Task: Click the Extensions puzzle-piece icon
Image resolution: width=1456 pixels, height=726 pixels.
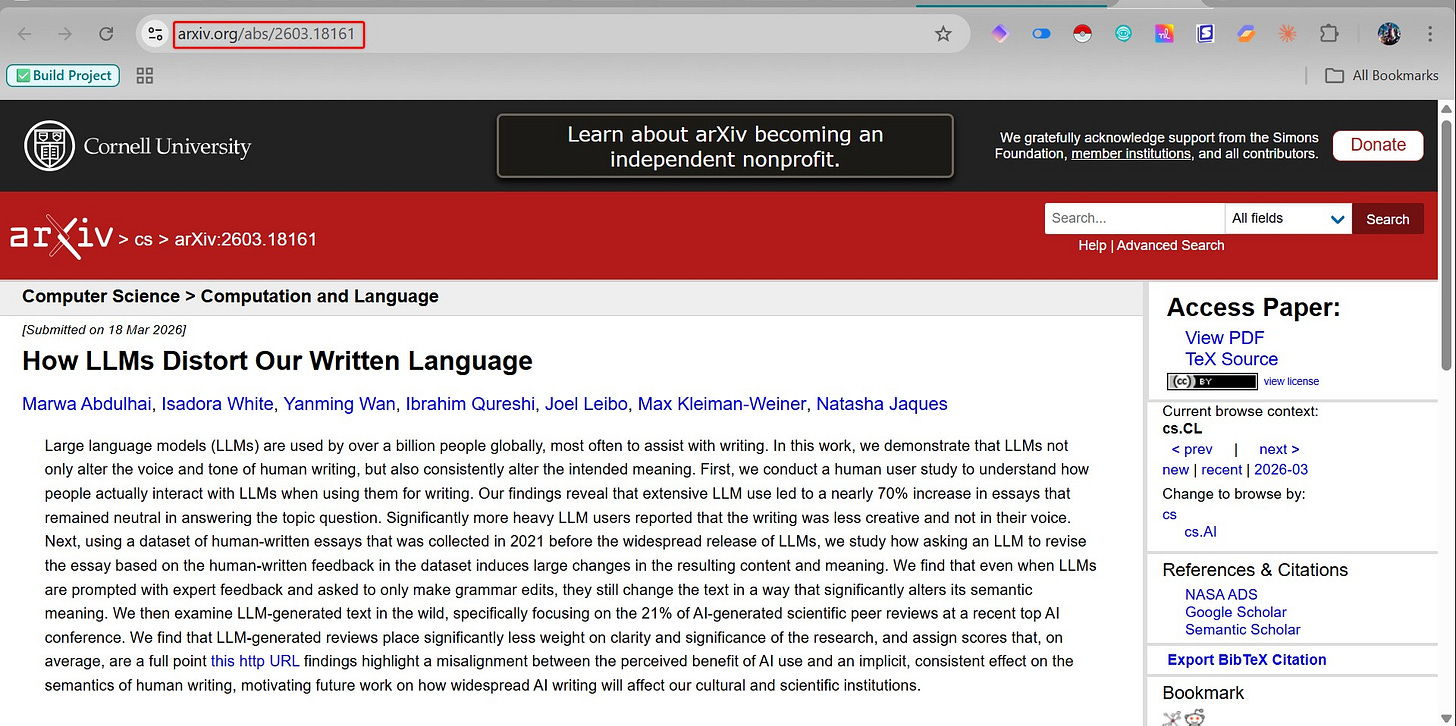Action: [x=1330, y=33]
